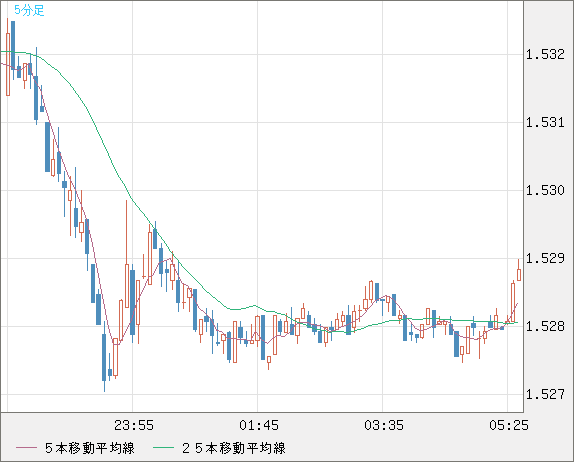The height and width of the screenshot is (462, 574).
Task: Click the 5分足 timeframe label
Action: pyautogui.click(x=29, y=10)
